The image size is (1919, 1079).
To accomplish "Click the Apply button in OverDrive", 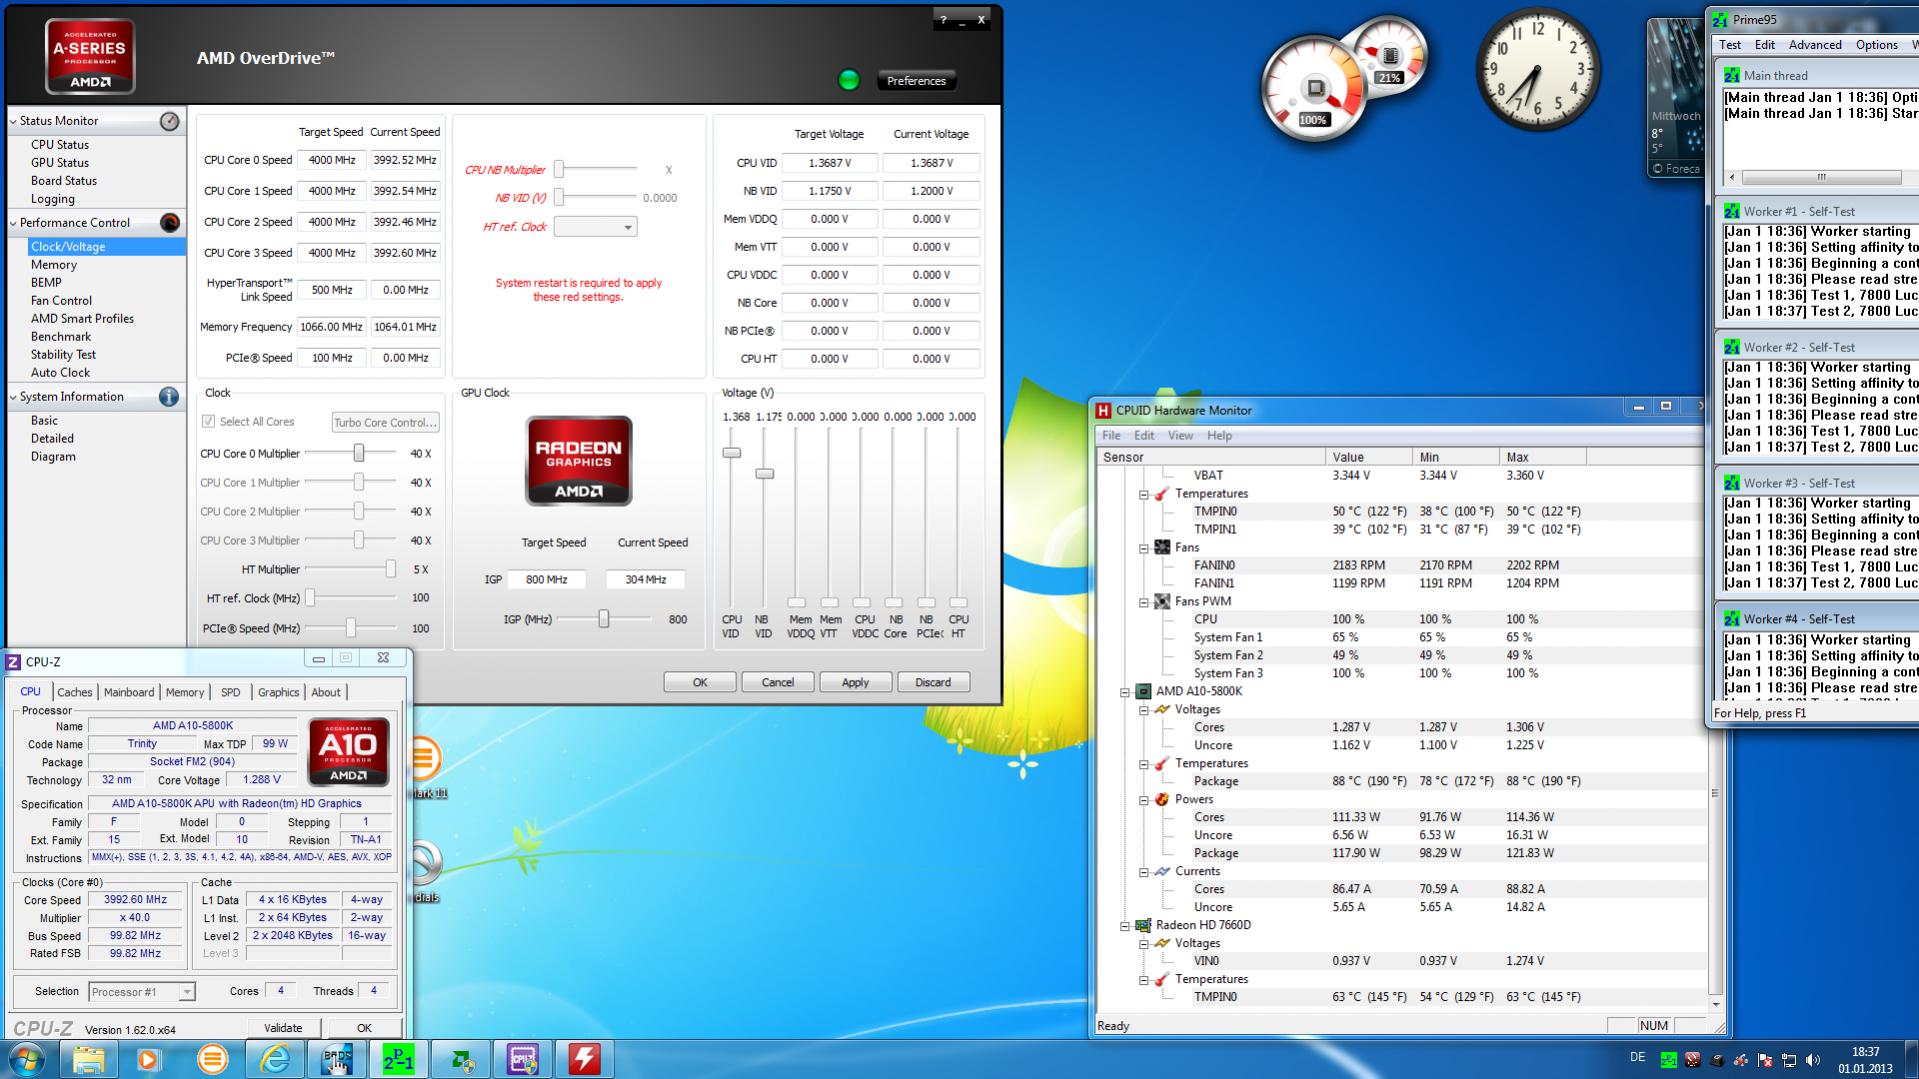I will 855,682.
